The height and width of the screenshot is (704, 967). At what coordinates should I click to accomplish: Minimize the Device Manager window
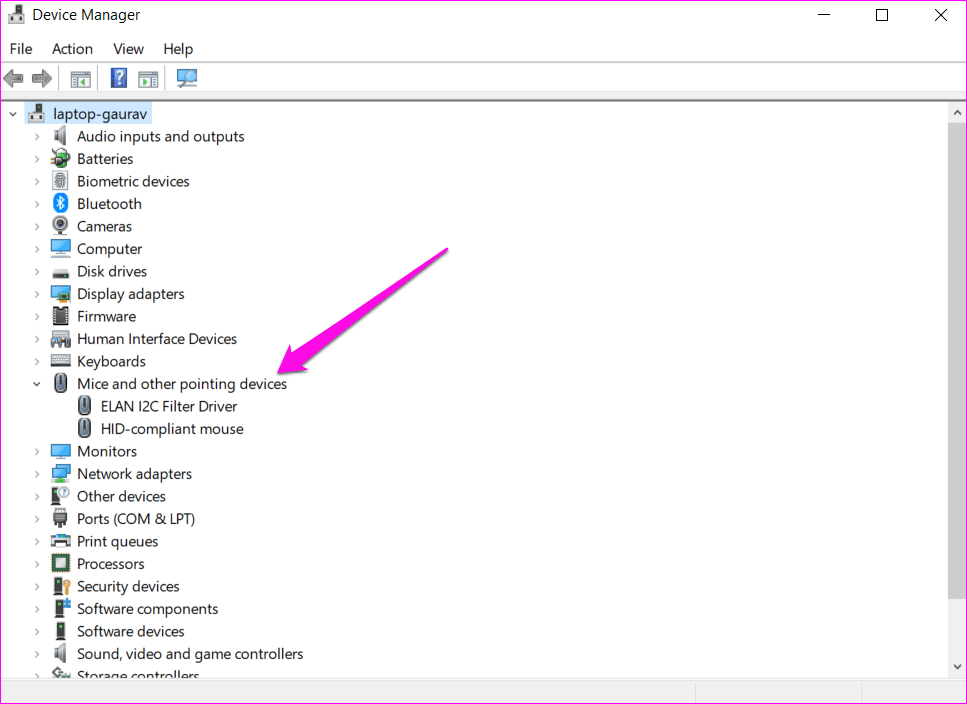pos(824,15)
